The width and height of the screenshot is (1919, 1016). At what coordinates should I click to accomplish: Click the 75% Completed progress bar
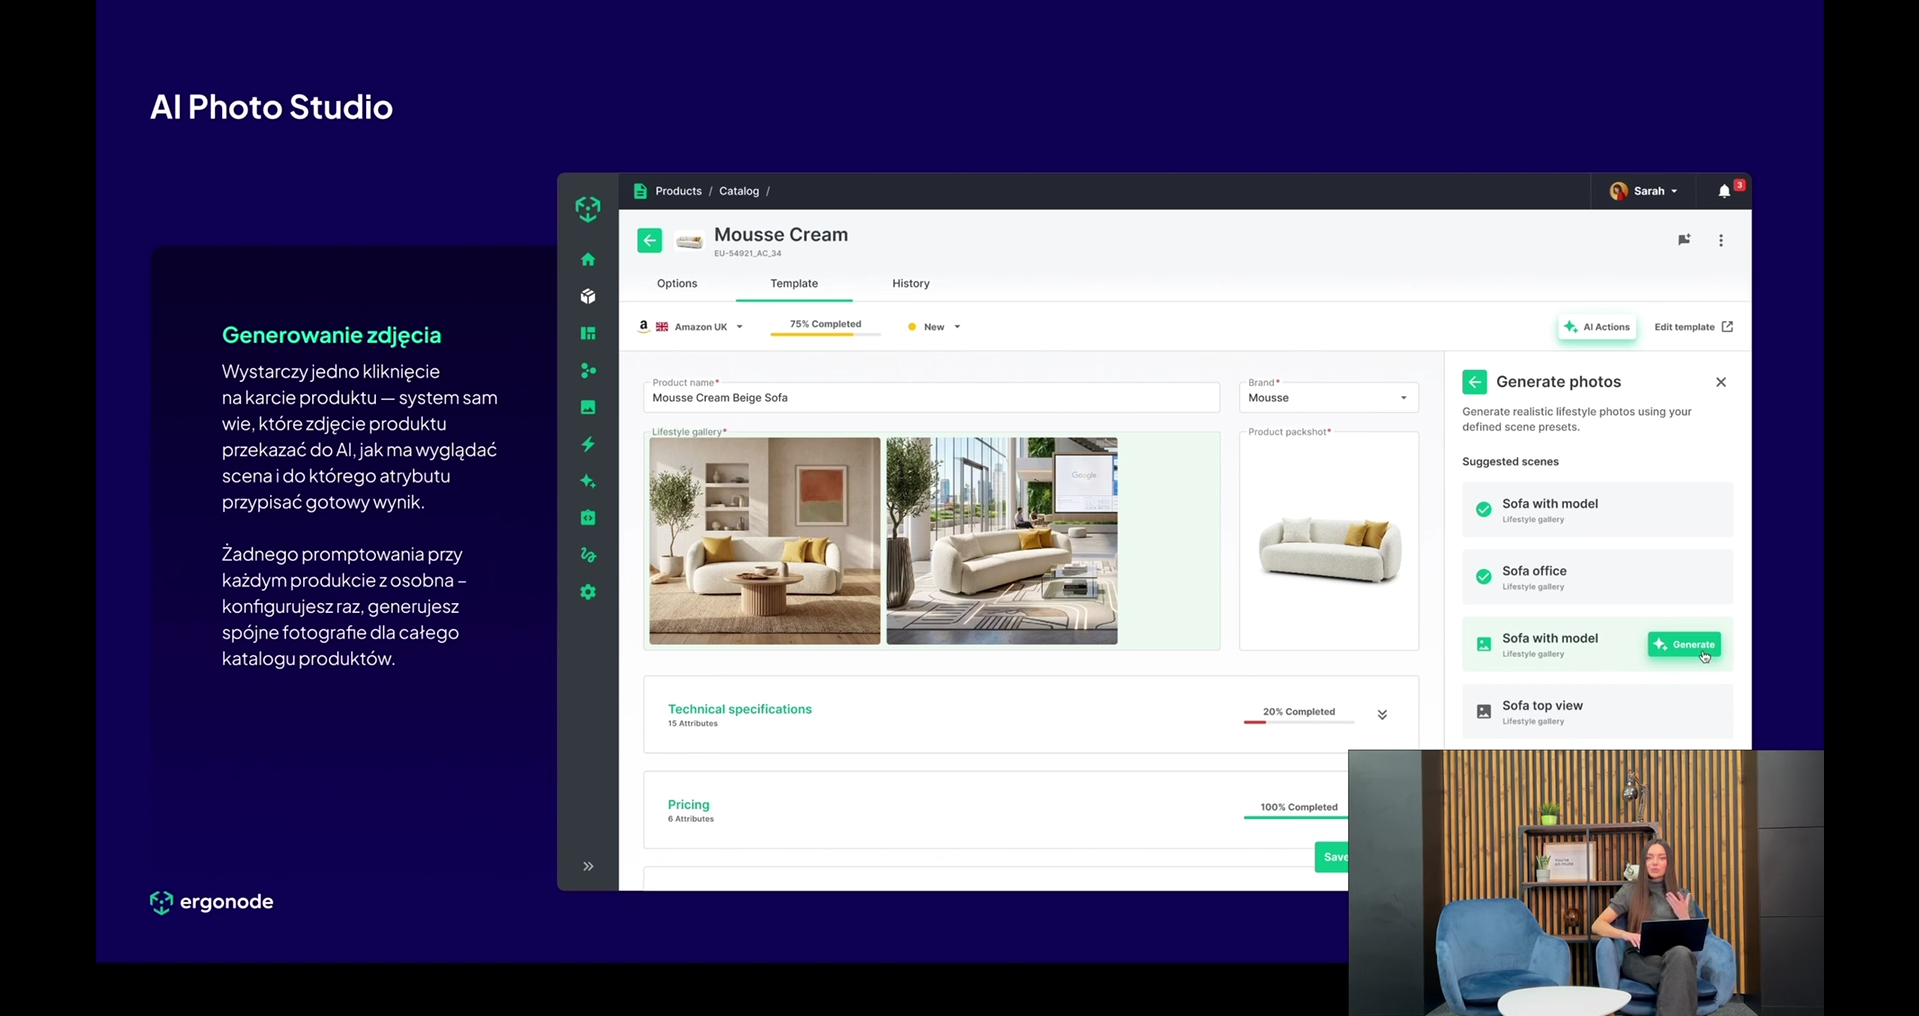tap(825, 334)
